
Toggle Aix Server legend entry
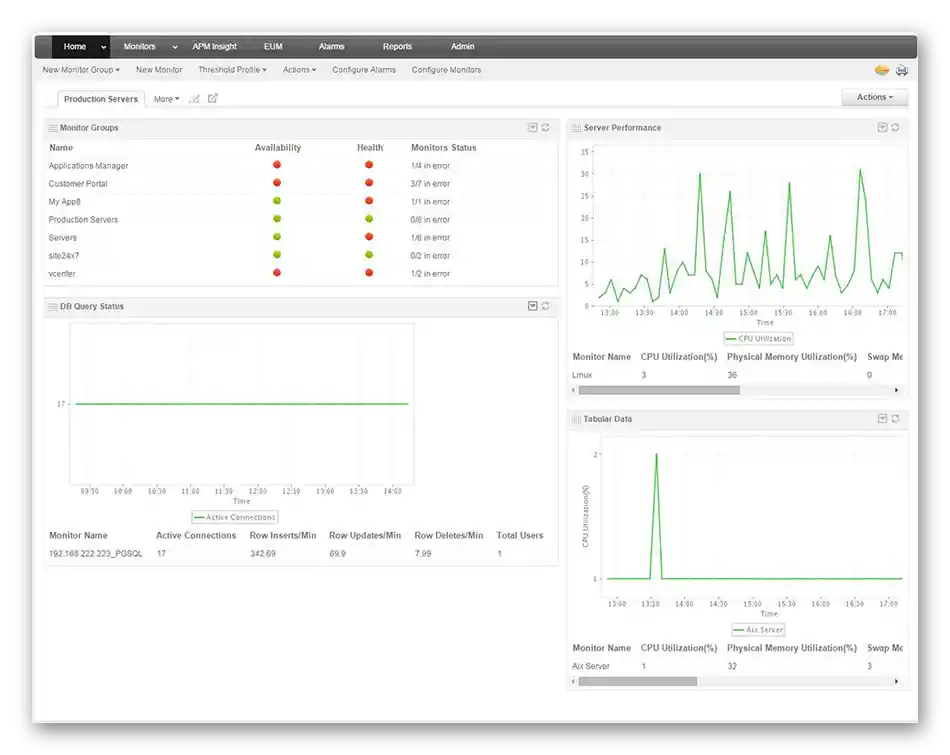pyautogui.click(x=759, y=630)
